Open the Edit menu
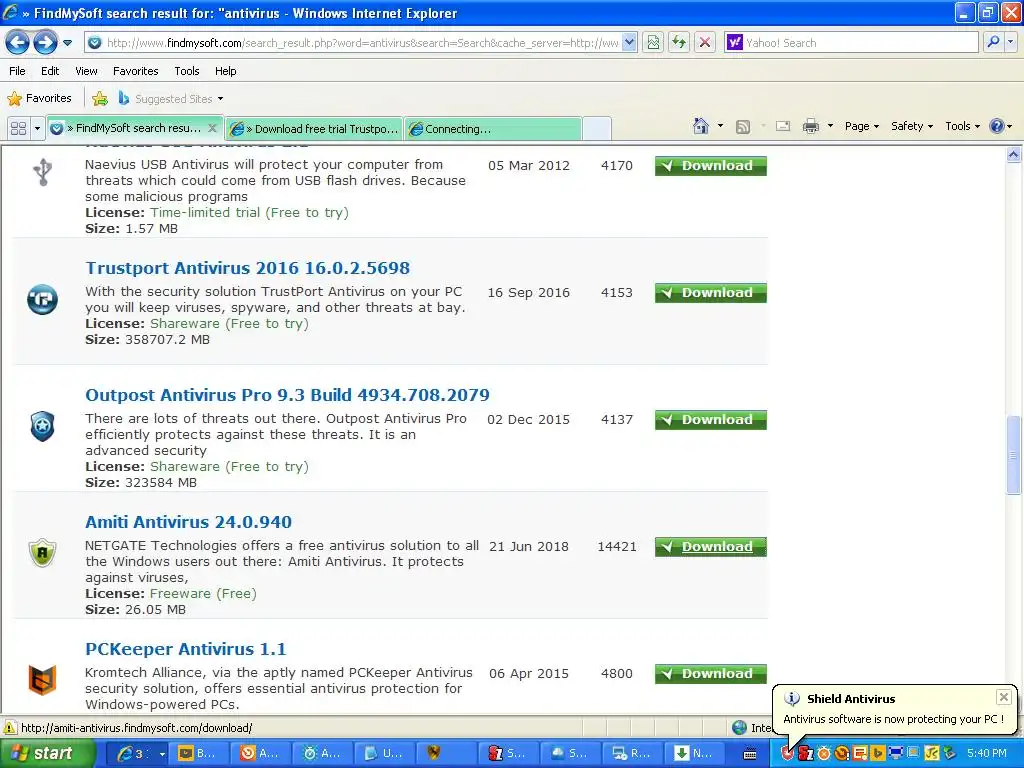The image size is (1024, 768). [50, 71]
